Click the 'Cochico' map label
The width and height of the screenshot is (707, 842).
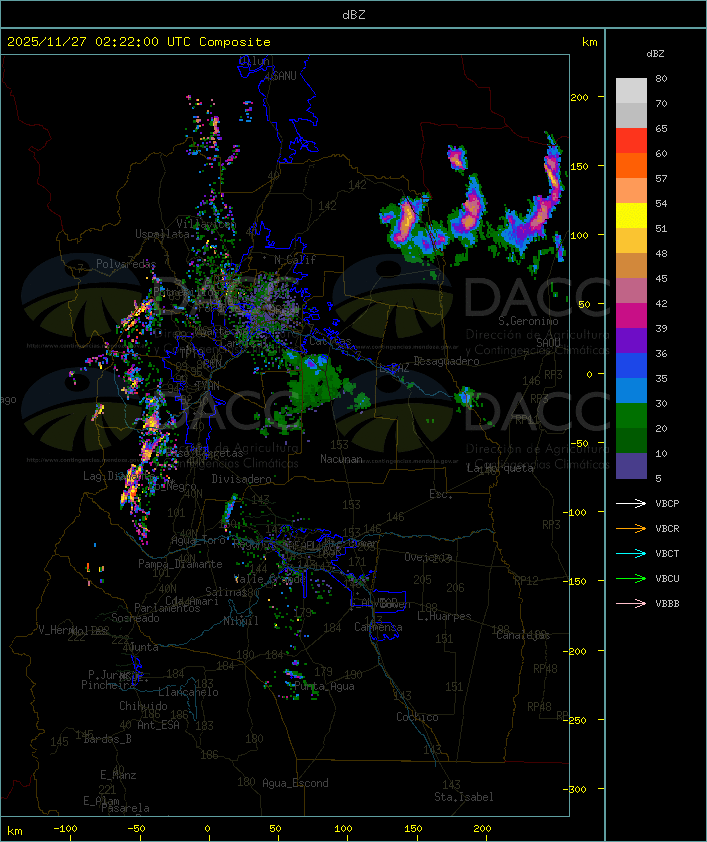click(417, 717)
